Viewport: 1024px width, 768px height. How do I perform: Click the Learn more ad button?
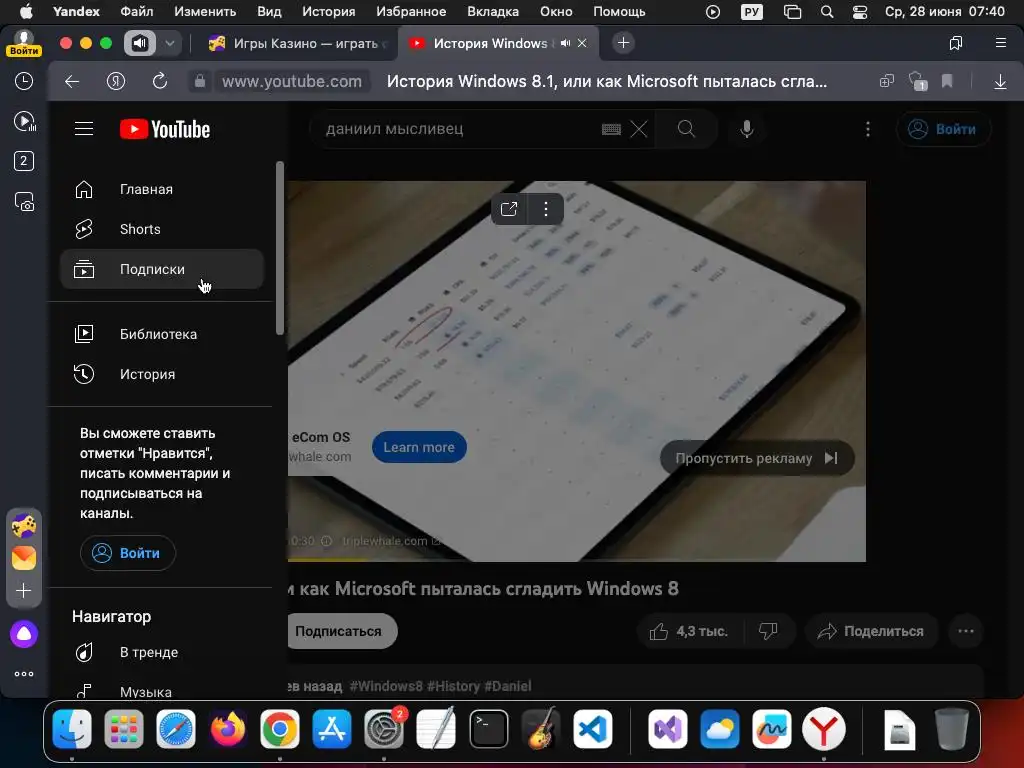[x=419, y=447]
